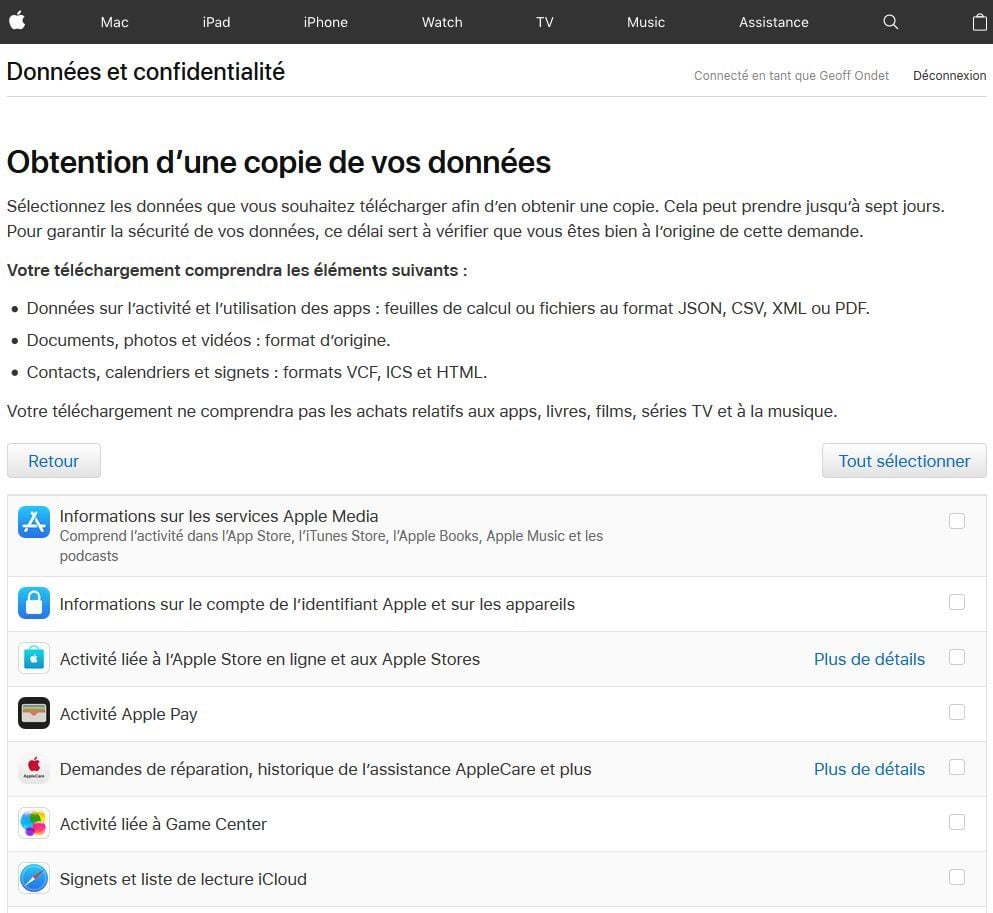Open the iPhone menu item
Viewport: 993px width, 913px height.
click(x=325, y=22)
